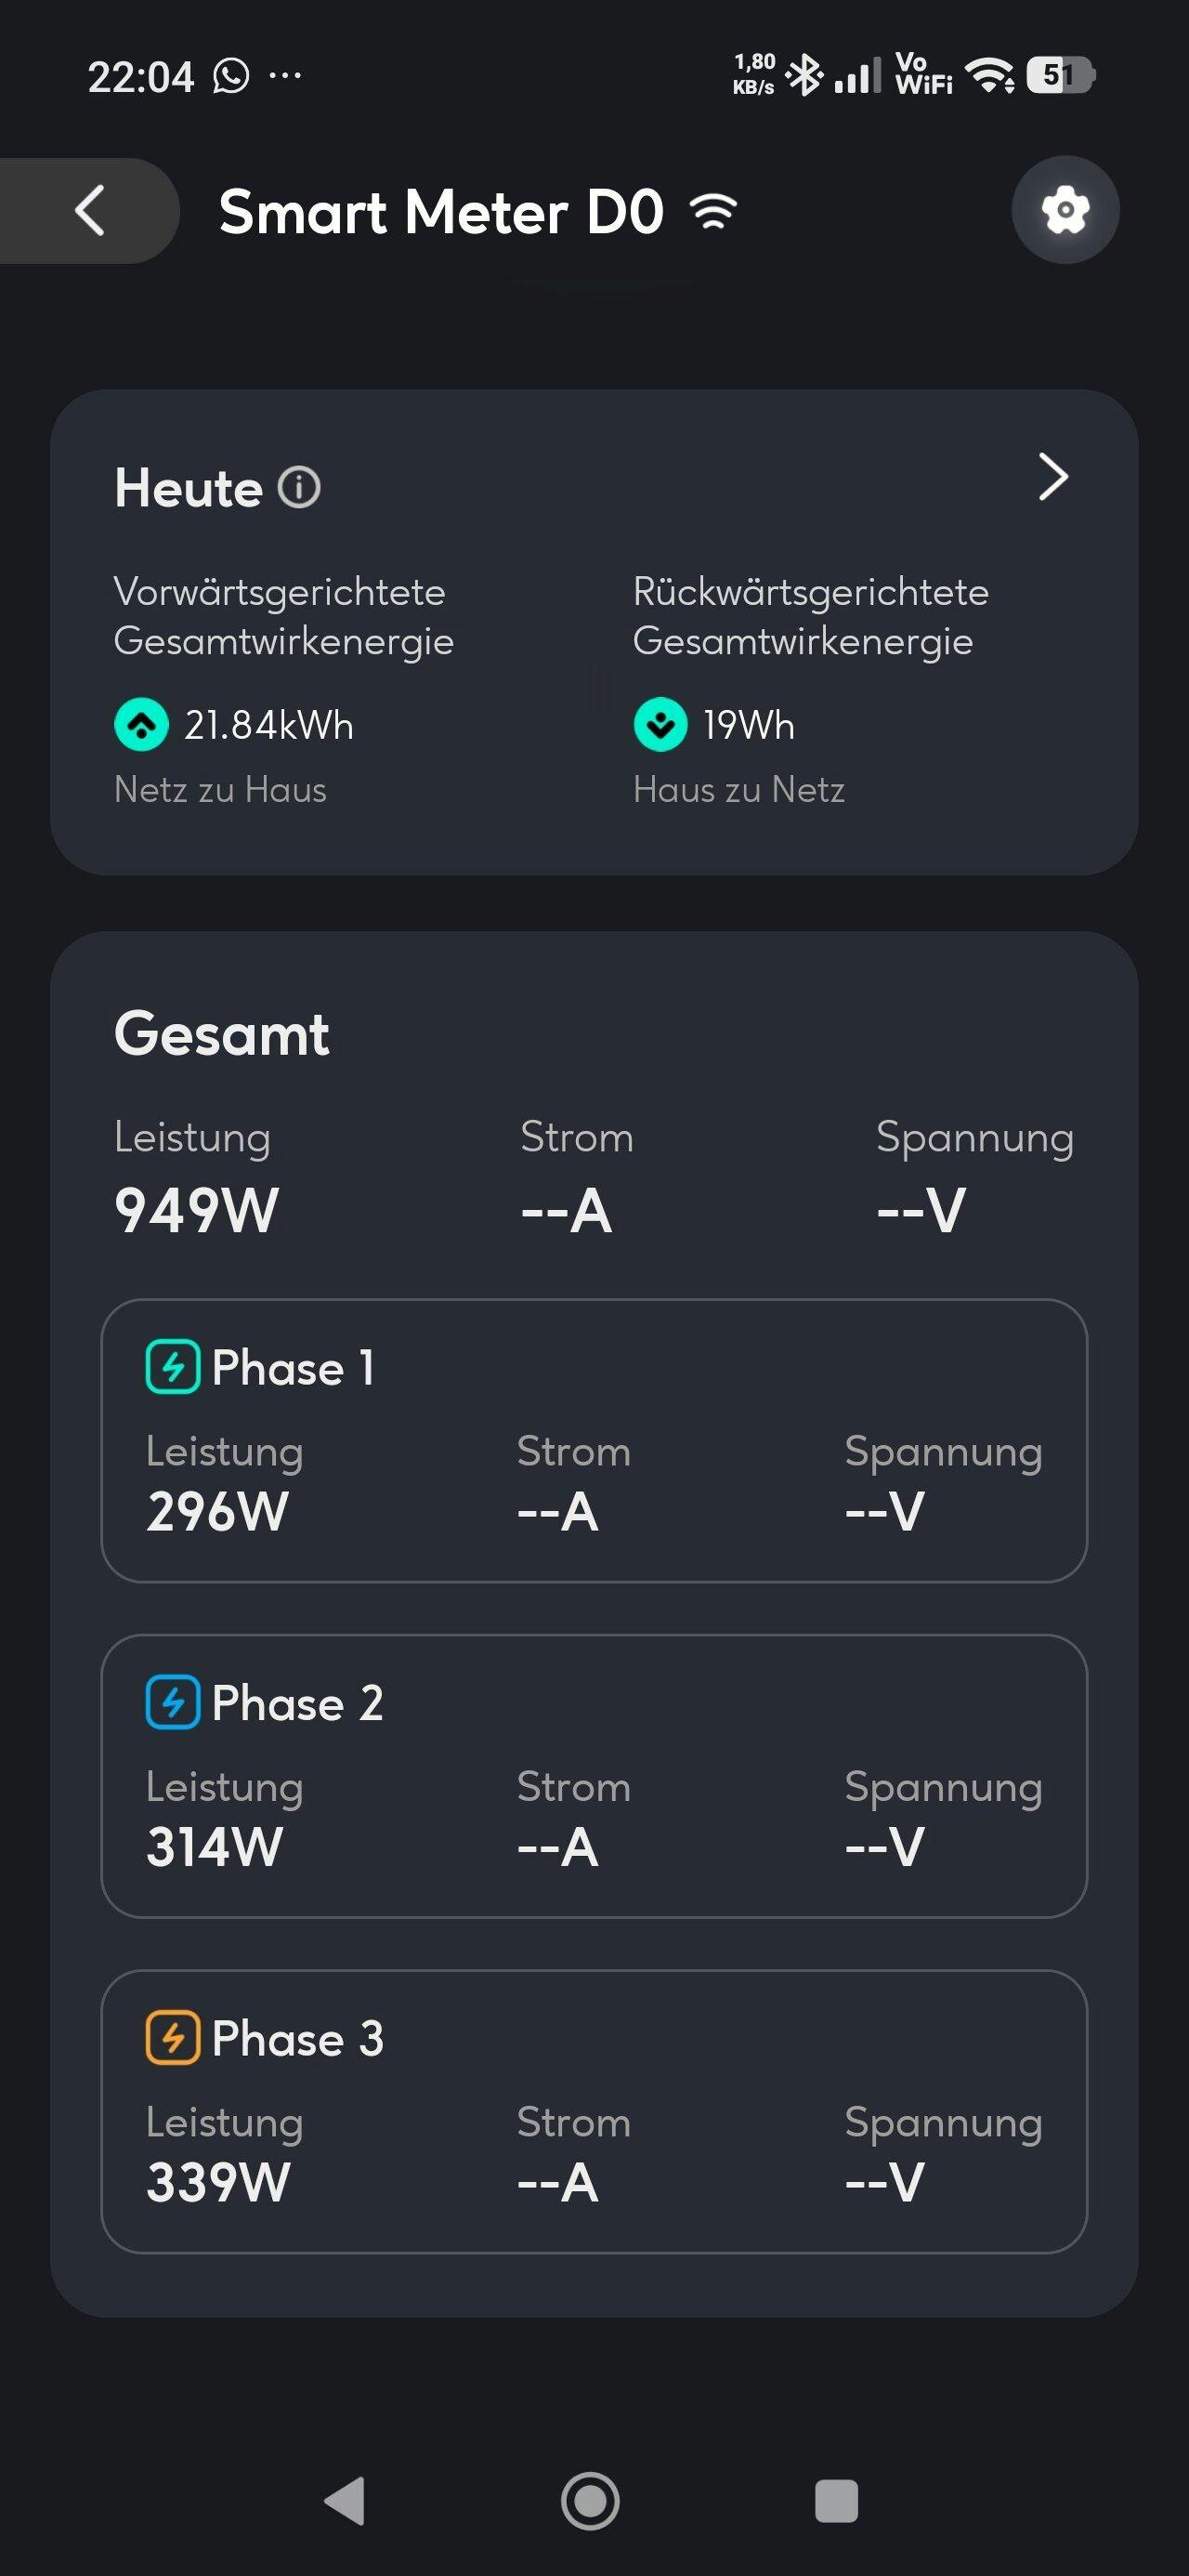Open the Phase 1 card
This screenshot has height=2576, width=1189.
point(594,1440)
